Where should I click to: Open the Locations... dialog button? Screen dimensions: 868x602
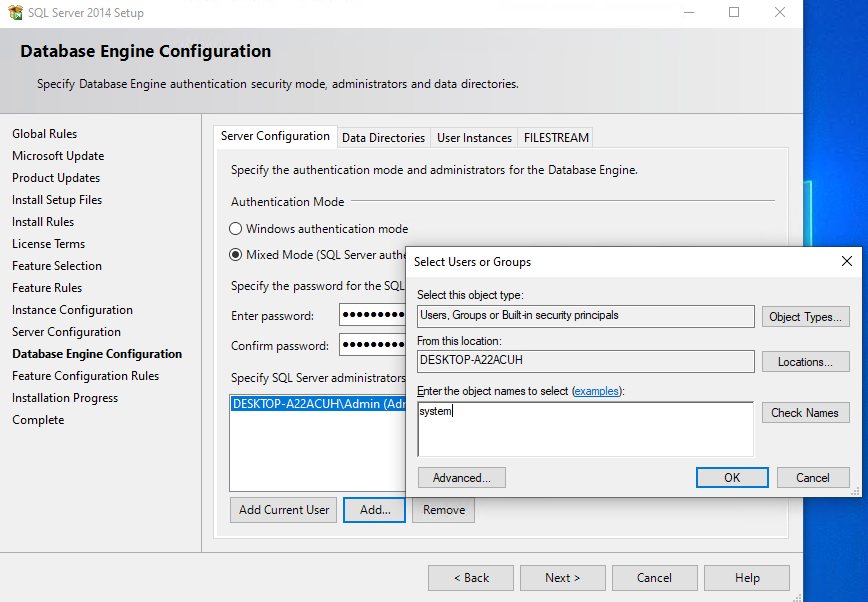click(805, 362)
